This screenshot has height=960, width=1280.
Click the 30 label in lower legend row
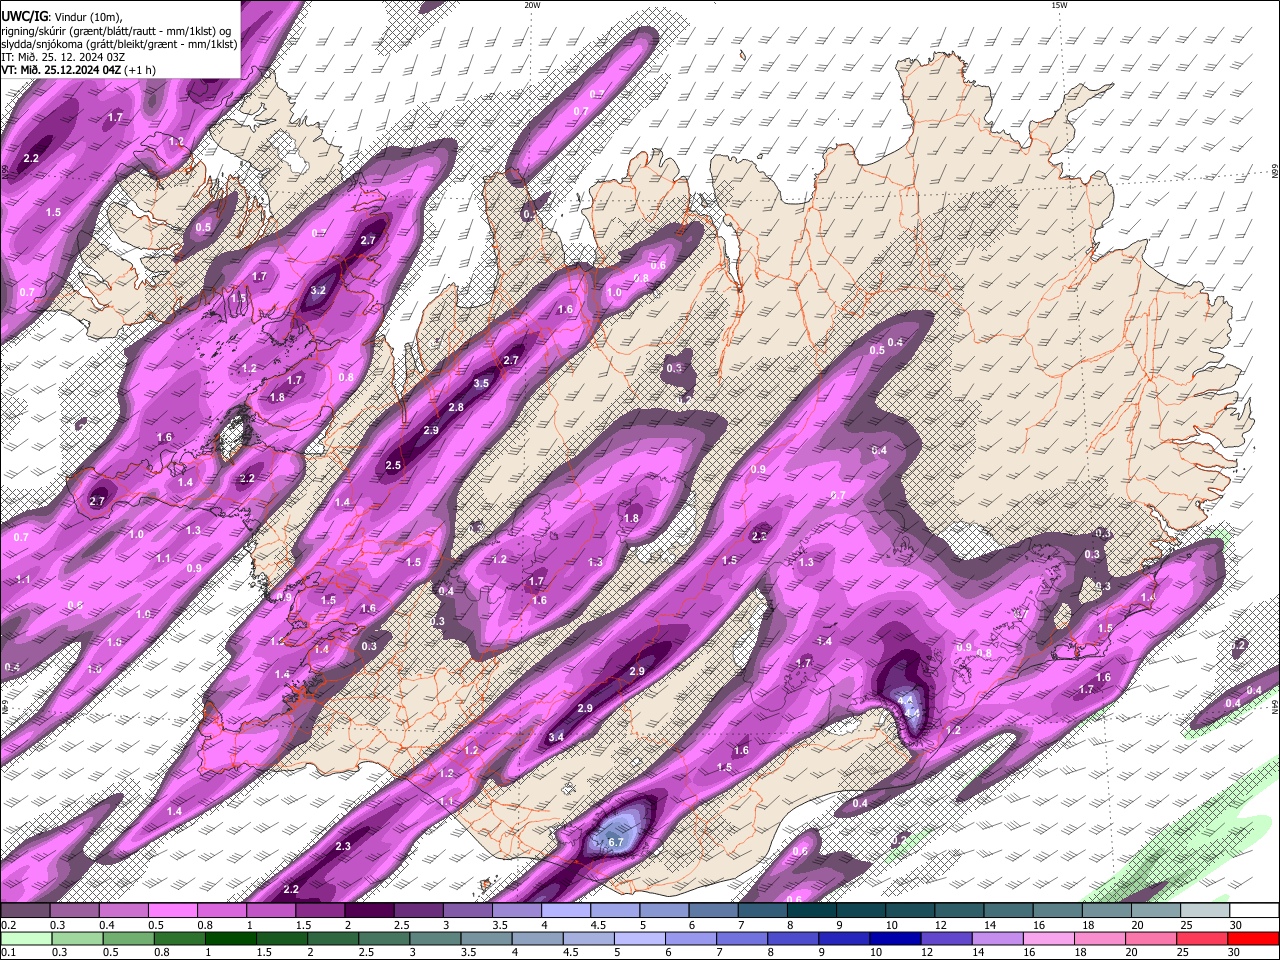(x=1236, y=952)
